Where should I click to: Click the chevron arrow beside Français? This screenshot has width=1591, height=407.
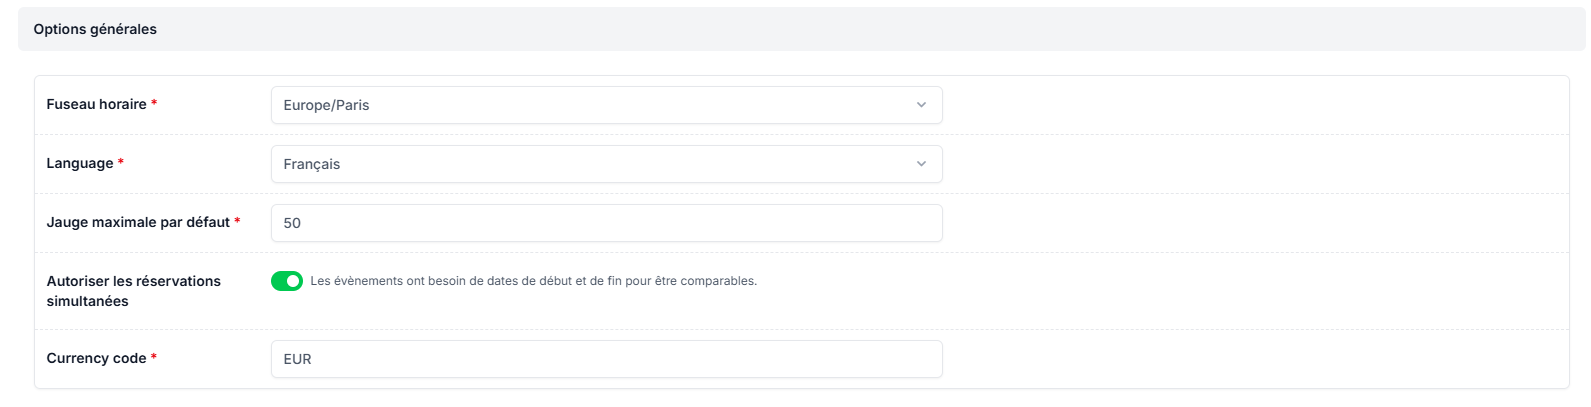click(x=921, y=164)
